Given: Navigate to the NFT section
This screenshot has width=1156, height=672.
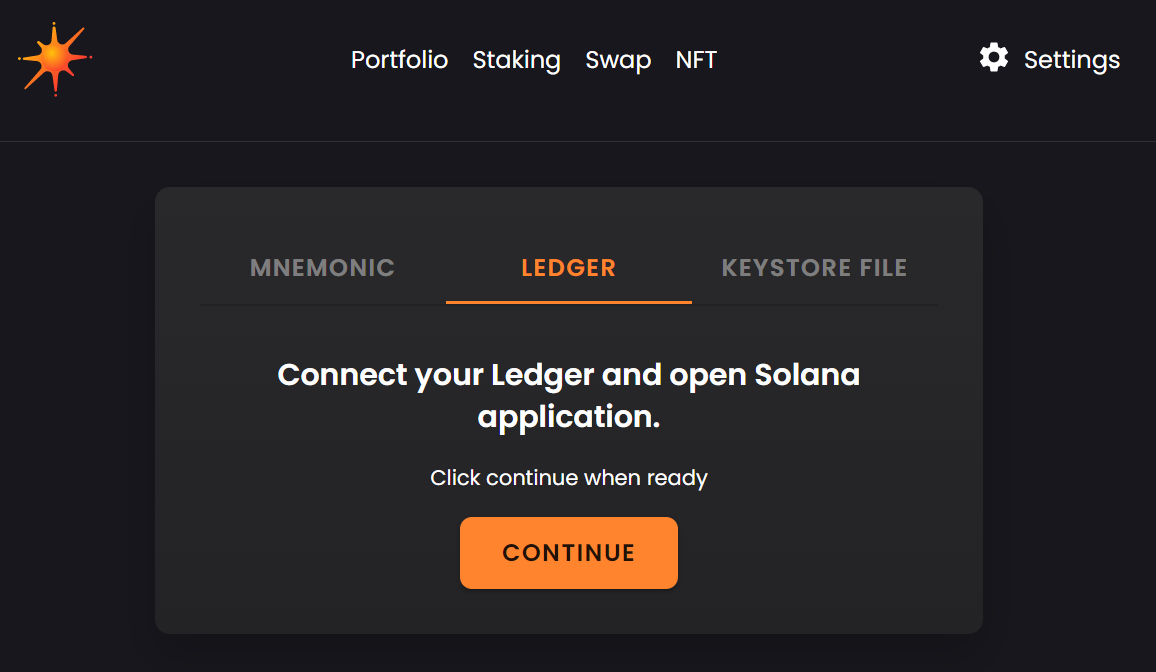Looking at the screenshot, I should pyautogui.click(x=696, y=60).
